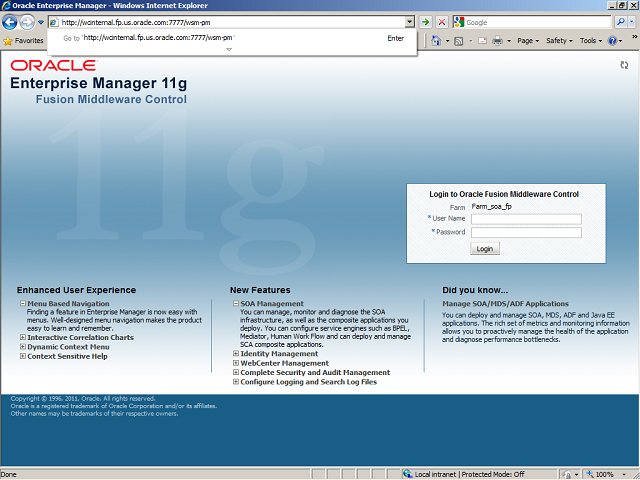Screen dimensions: 640x480
Task: Collapse the Menu Based Navigation section
Action: 23,303
